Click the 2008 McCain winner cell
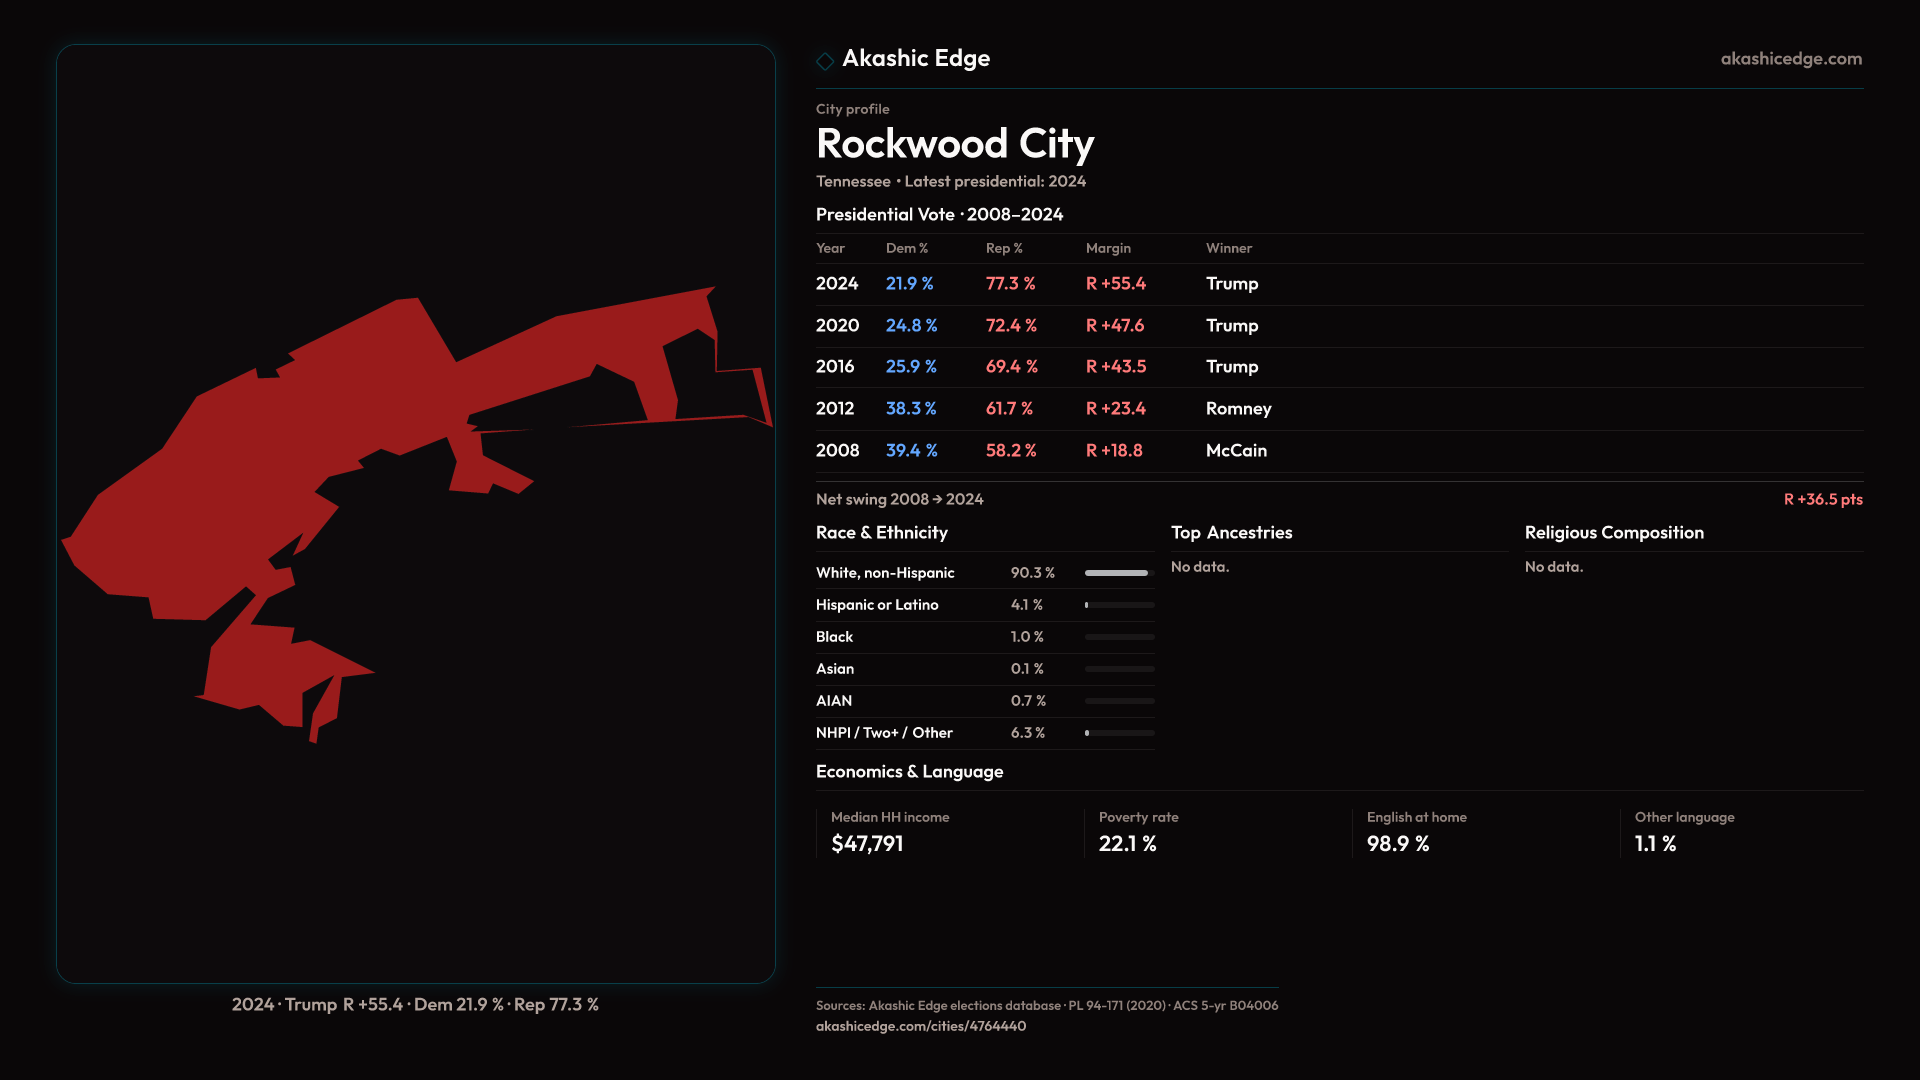1920x1080 pixels. tap(1236, 451)
